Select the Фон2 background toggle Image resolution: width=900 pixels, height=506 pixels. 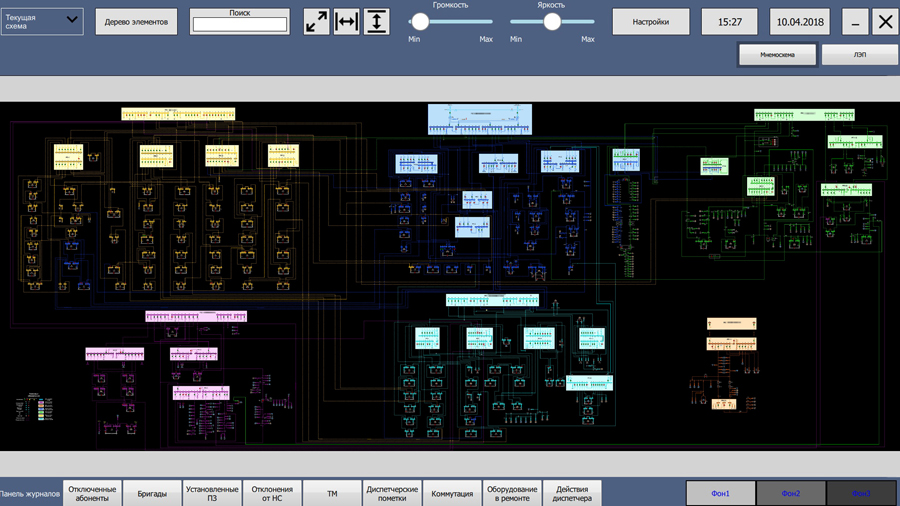click(x=790, y=493)
